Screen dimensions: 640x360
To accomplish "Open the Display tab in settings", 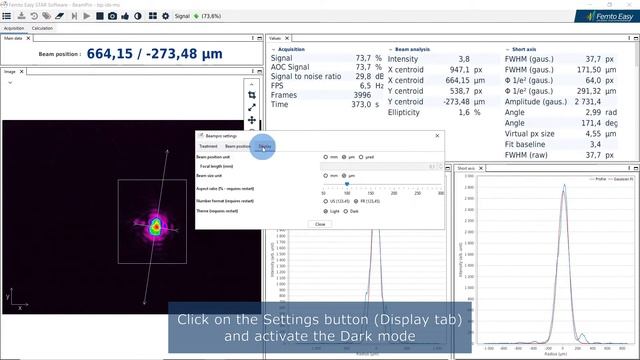I will pos(264,146).
